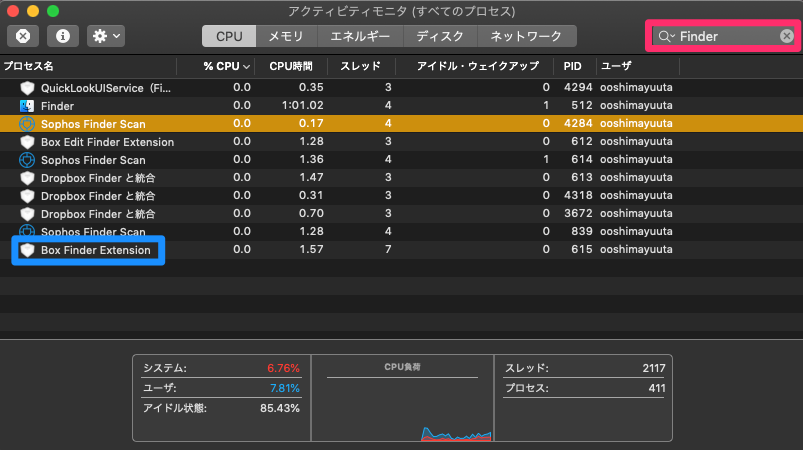
Task: Click user ooshimayuuta in Finder row
Action: coord(636,105)
